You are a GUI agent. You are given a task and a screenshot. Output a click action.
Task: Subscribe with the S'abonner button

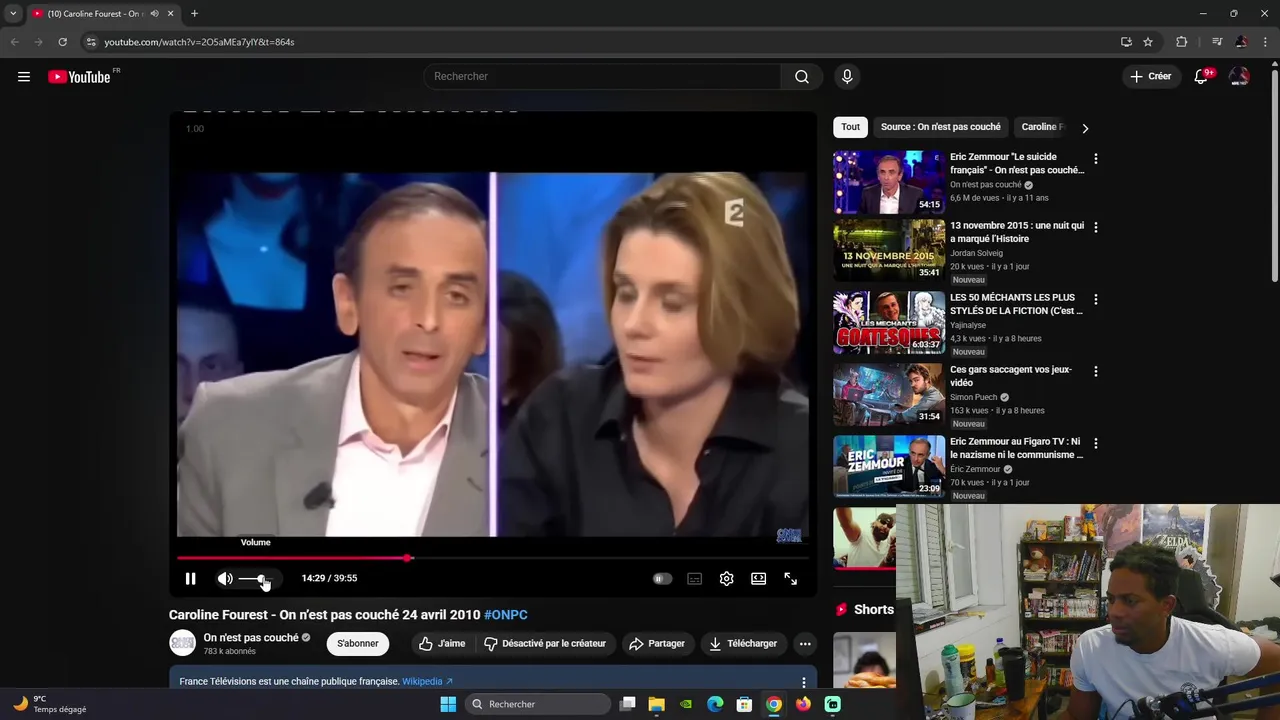(x=358, y=643)
